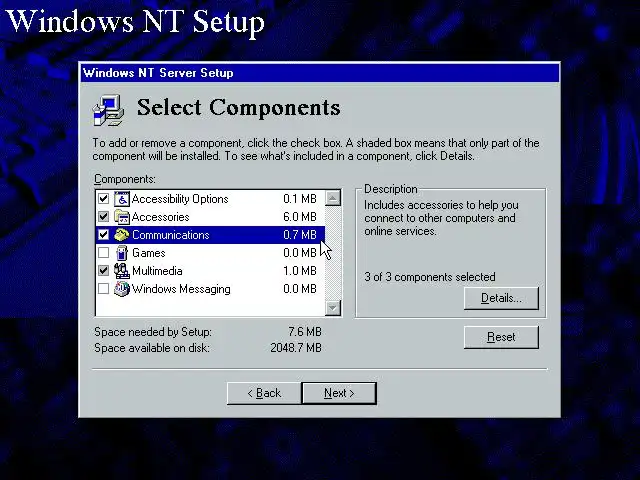
Task: Click the Accessibility Options wheelchair icon
Action: click(x=122, y=199)
